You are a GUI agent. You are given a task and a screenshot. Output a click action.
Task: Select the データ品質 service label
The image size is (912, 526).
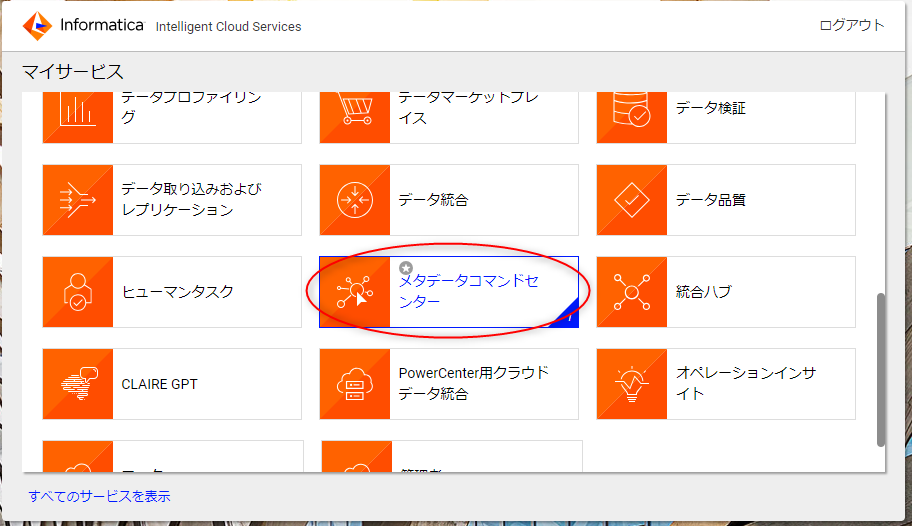coord(711,200)
